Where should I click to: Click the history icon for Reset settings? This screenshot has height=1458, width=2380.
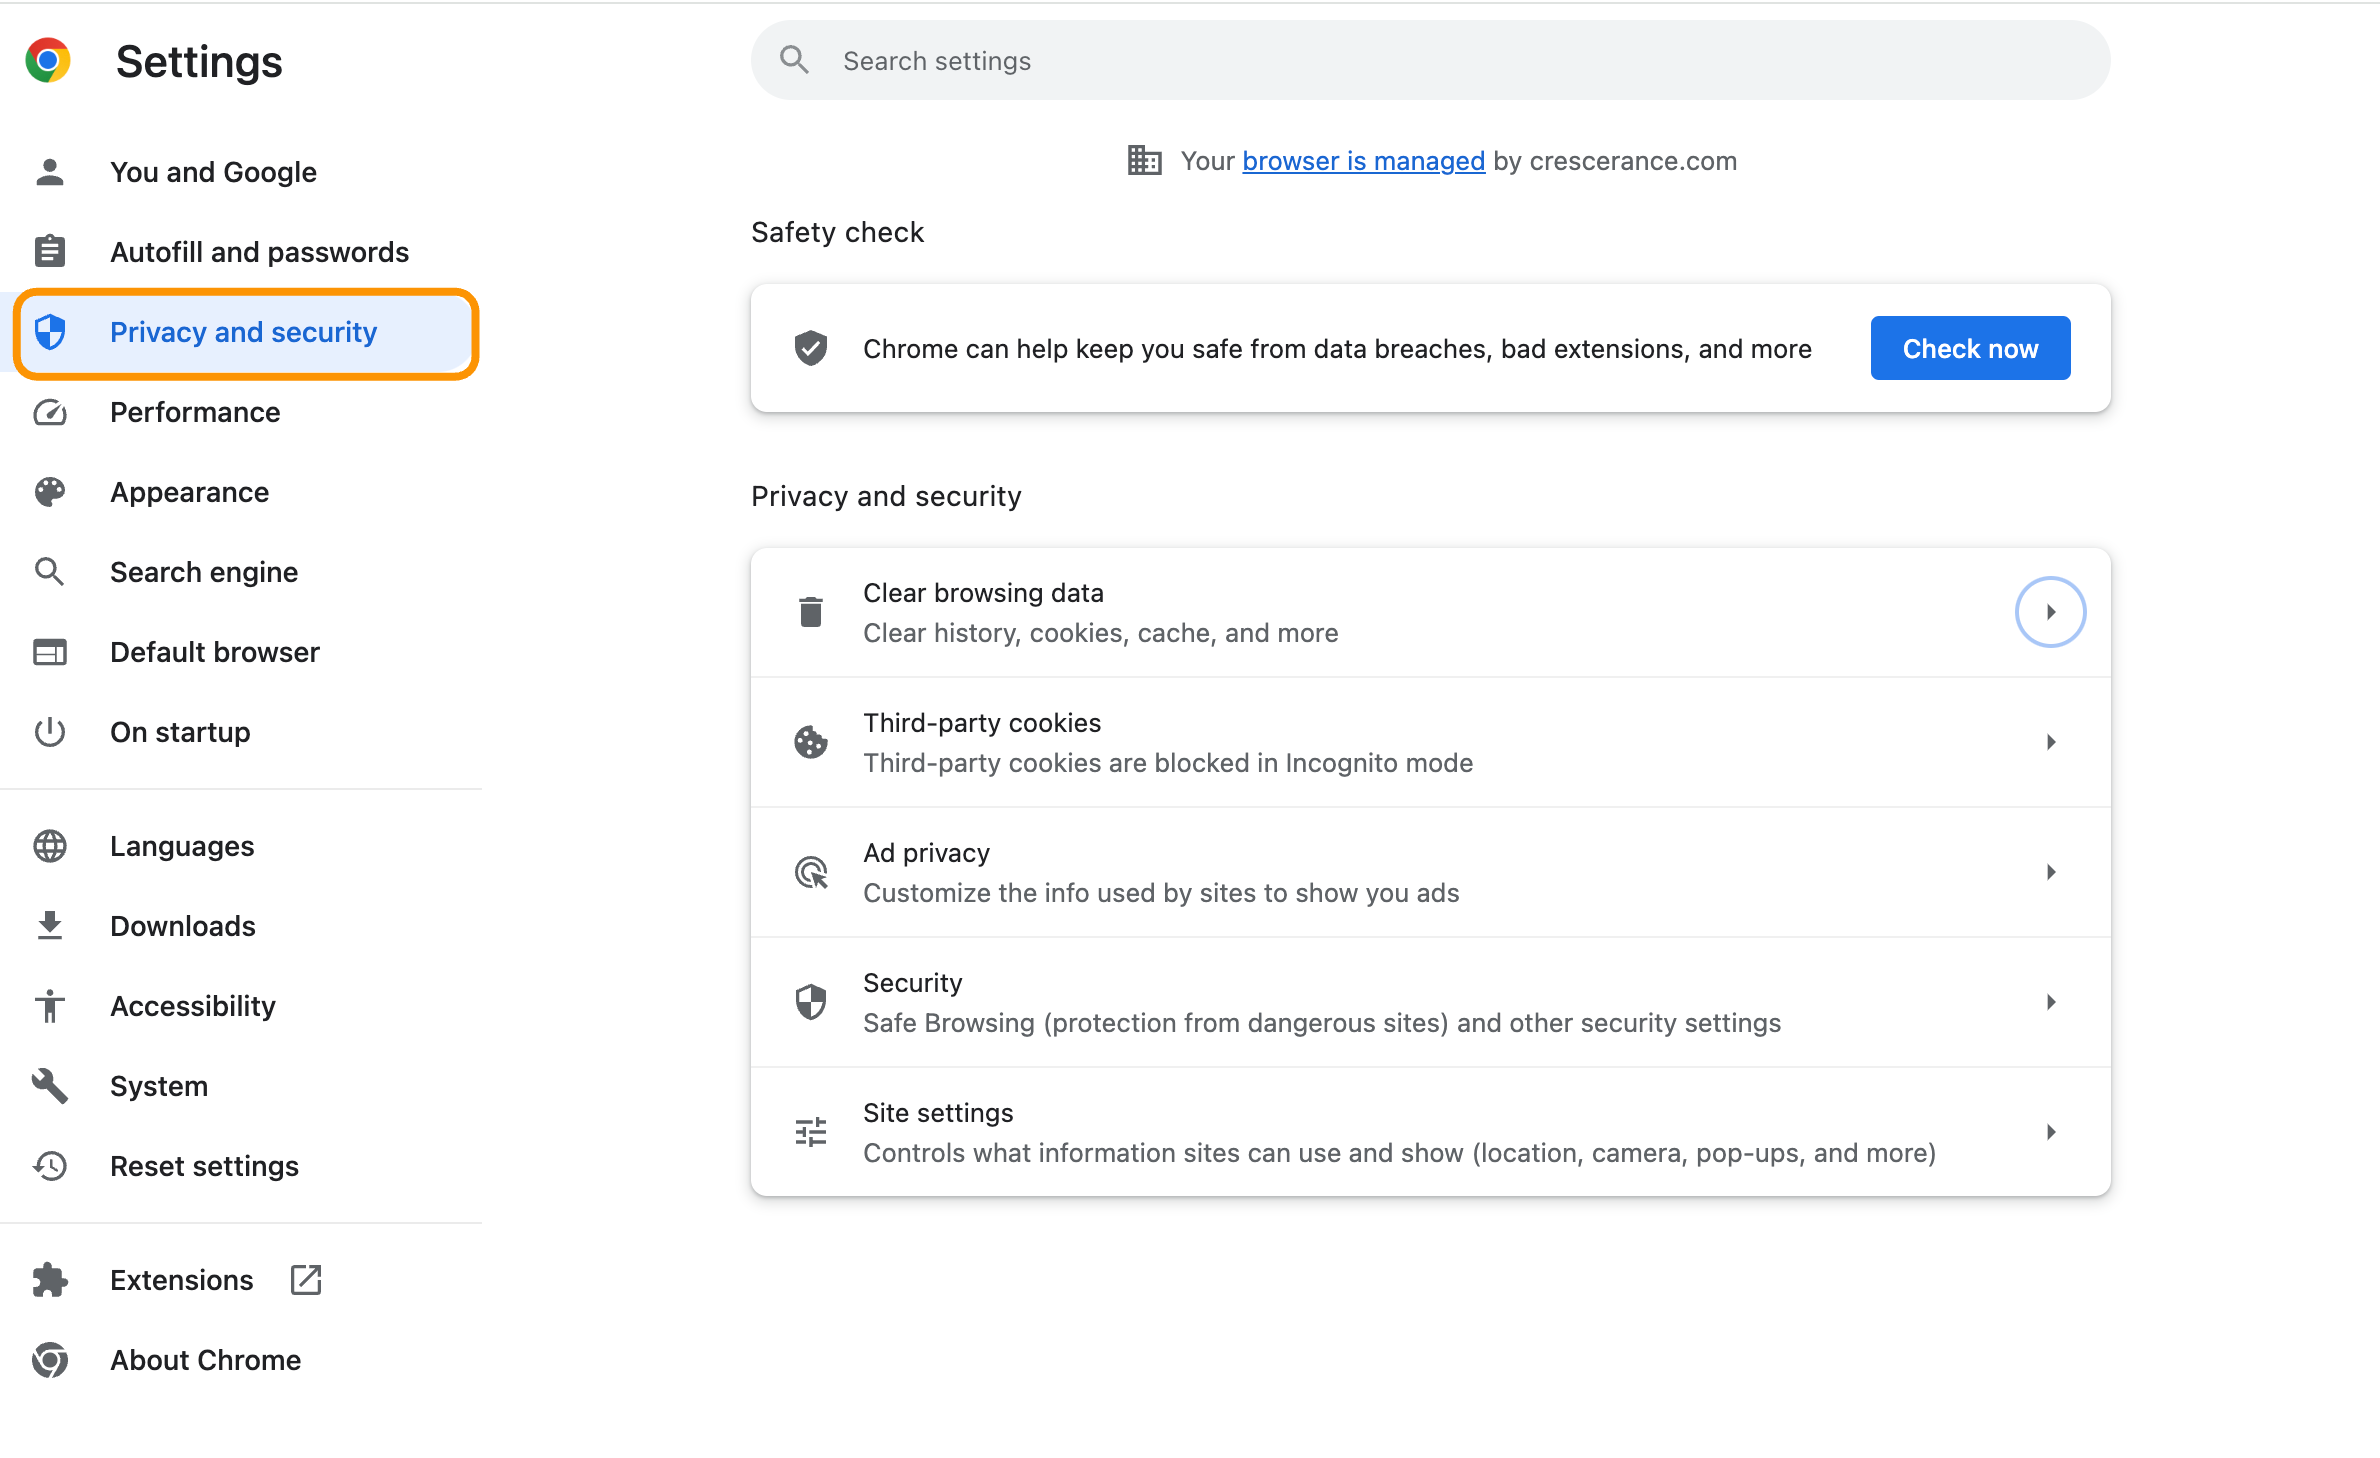click(49, 1166)
